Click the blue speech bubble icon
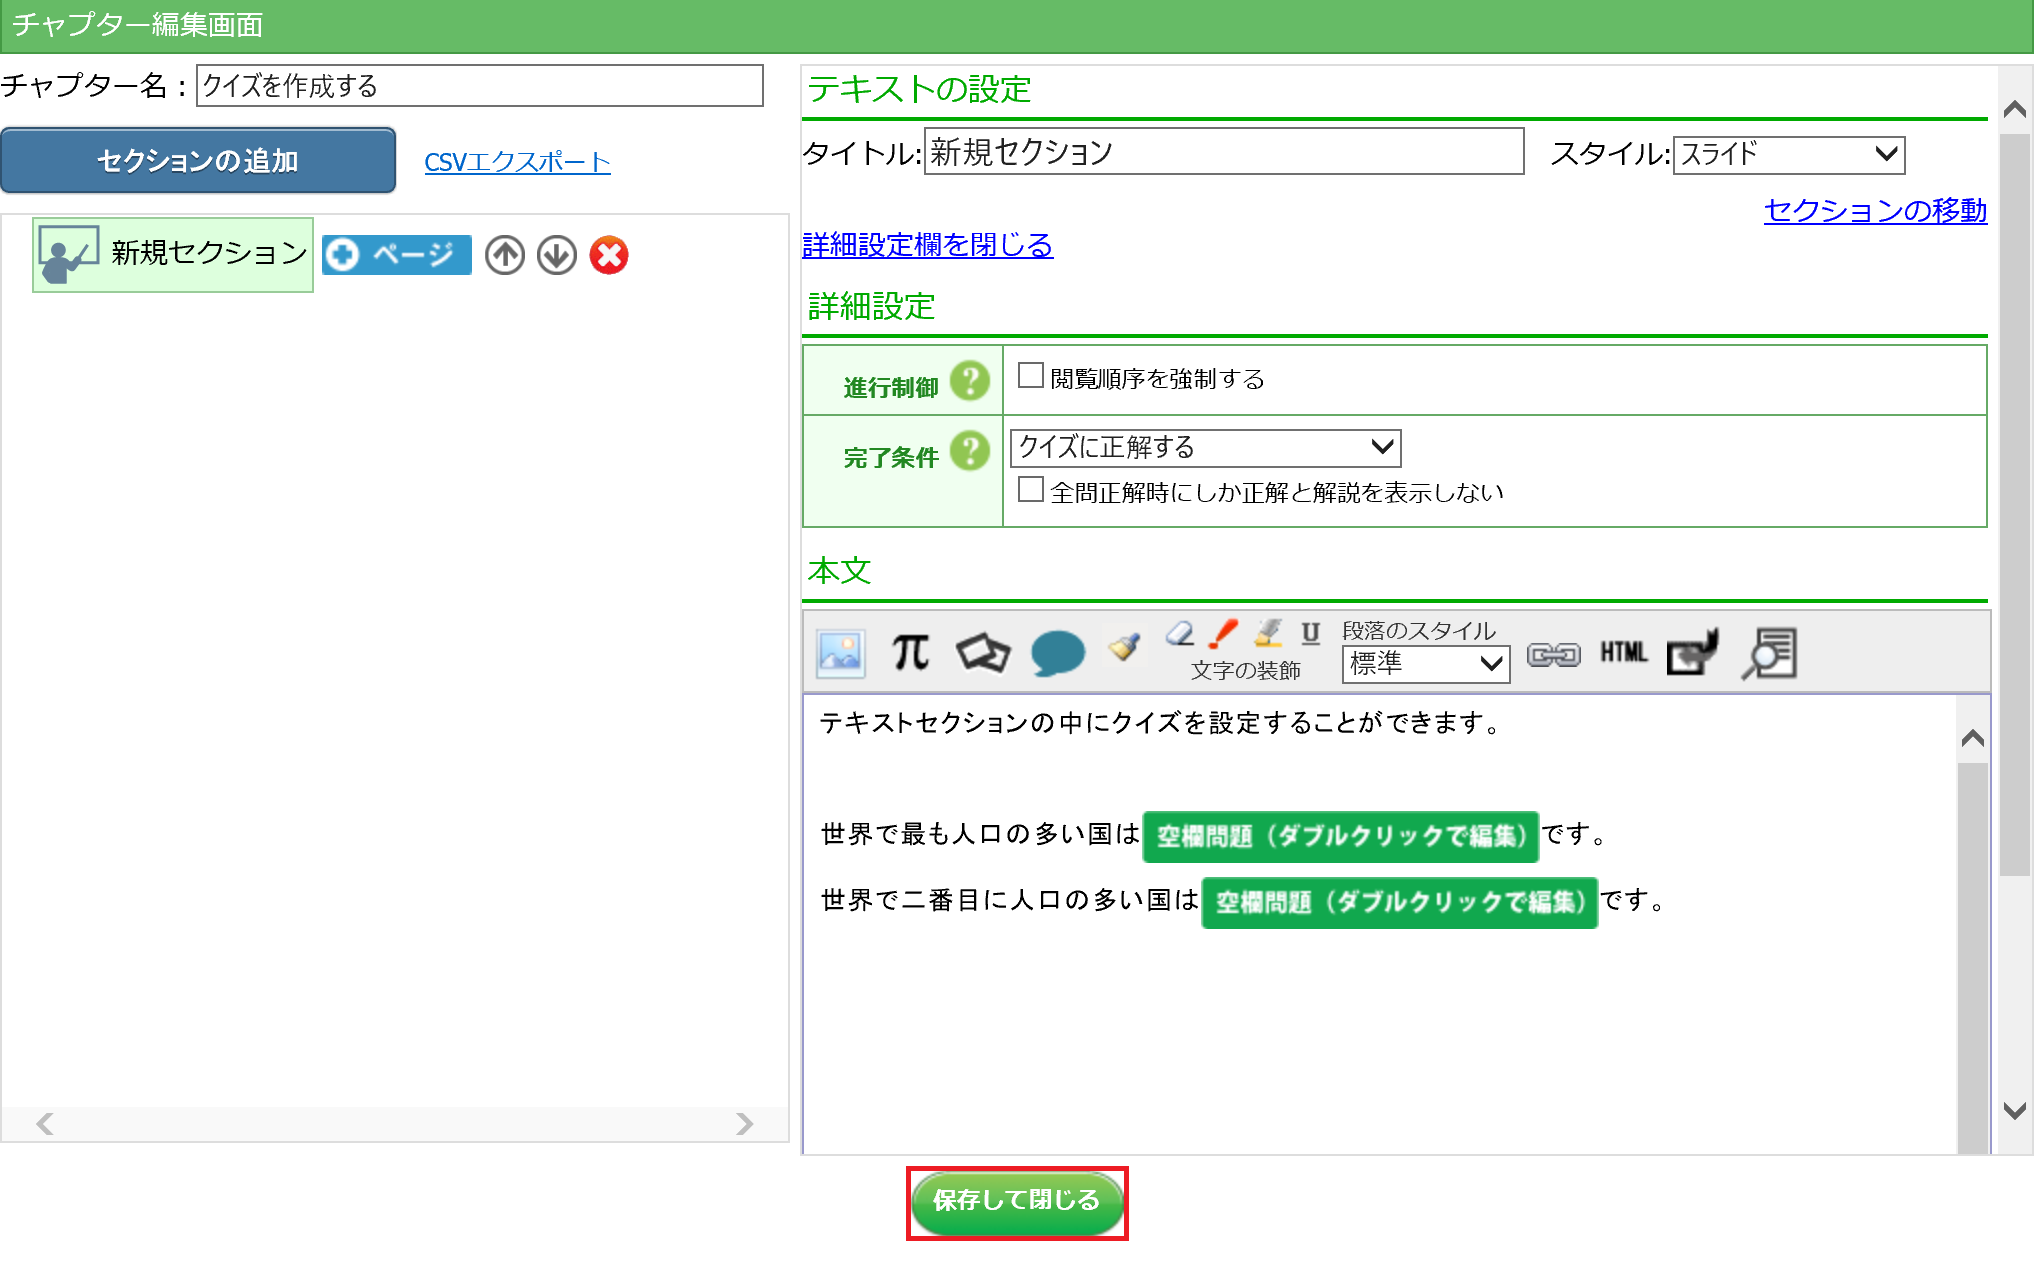Image resolution: width=2034 pixels, height=1280 pixels. 1057,654
